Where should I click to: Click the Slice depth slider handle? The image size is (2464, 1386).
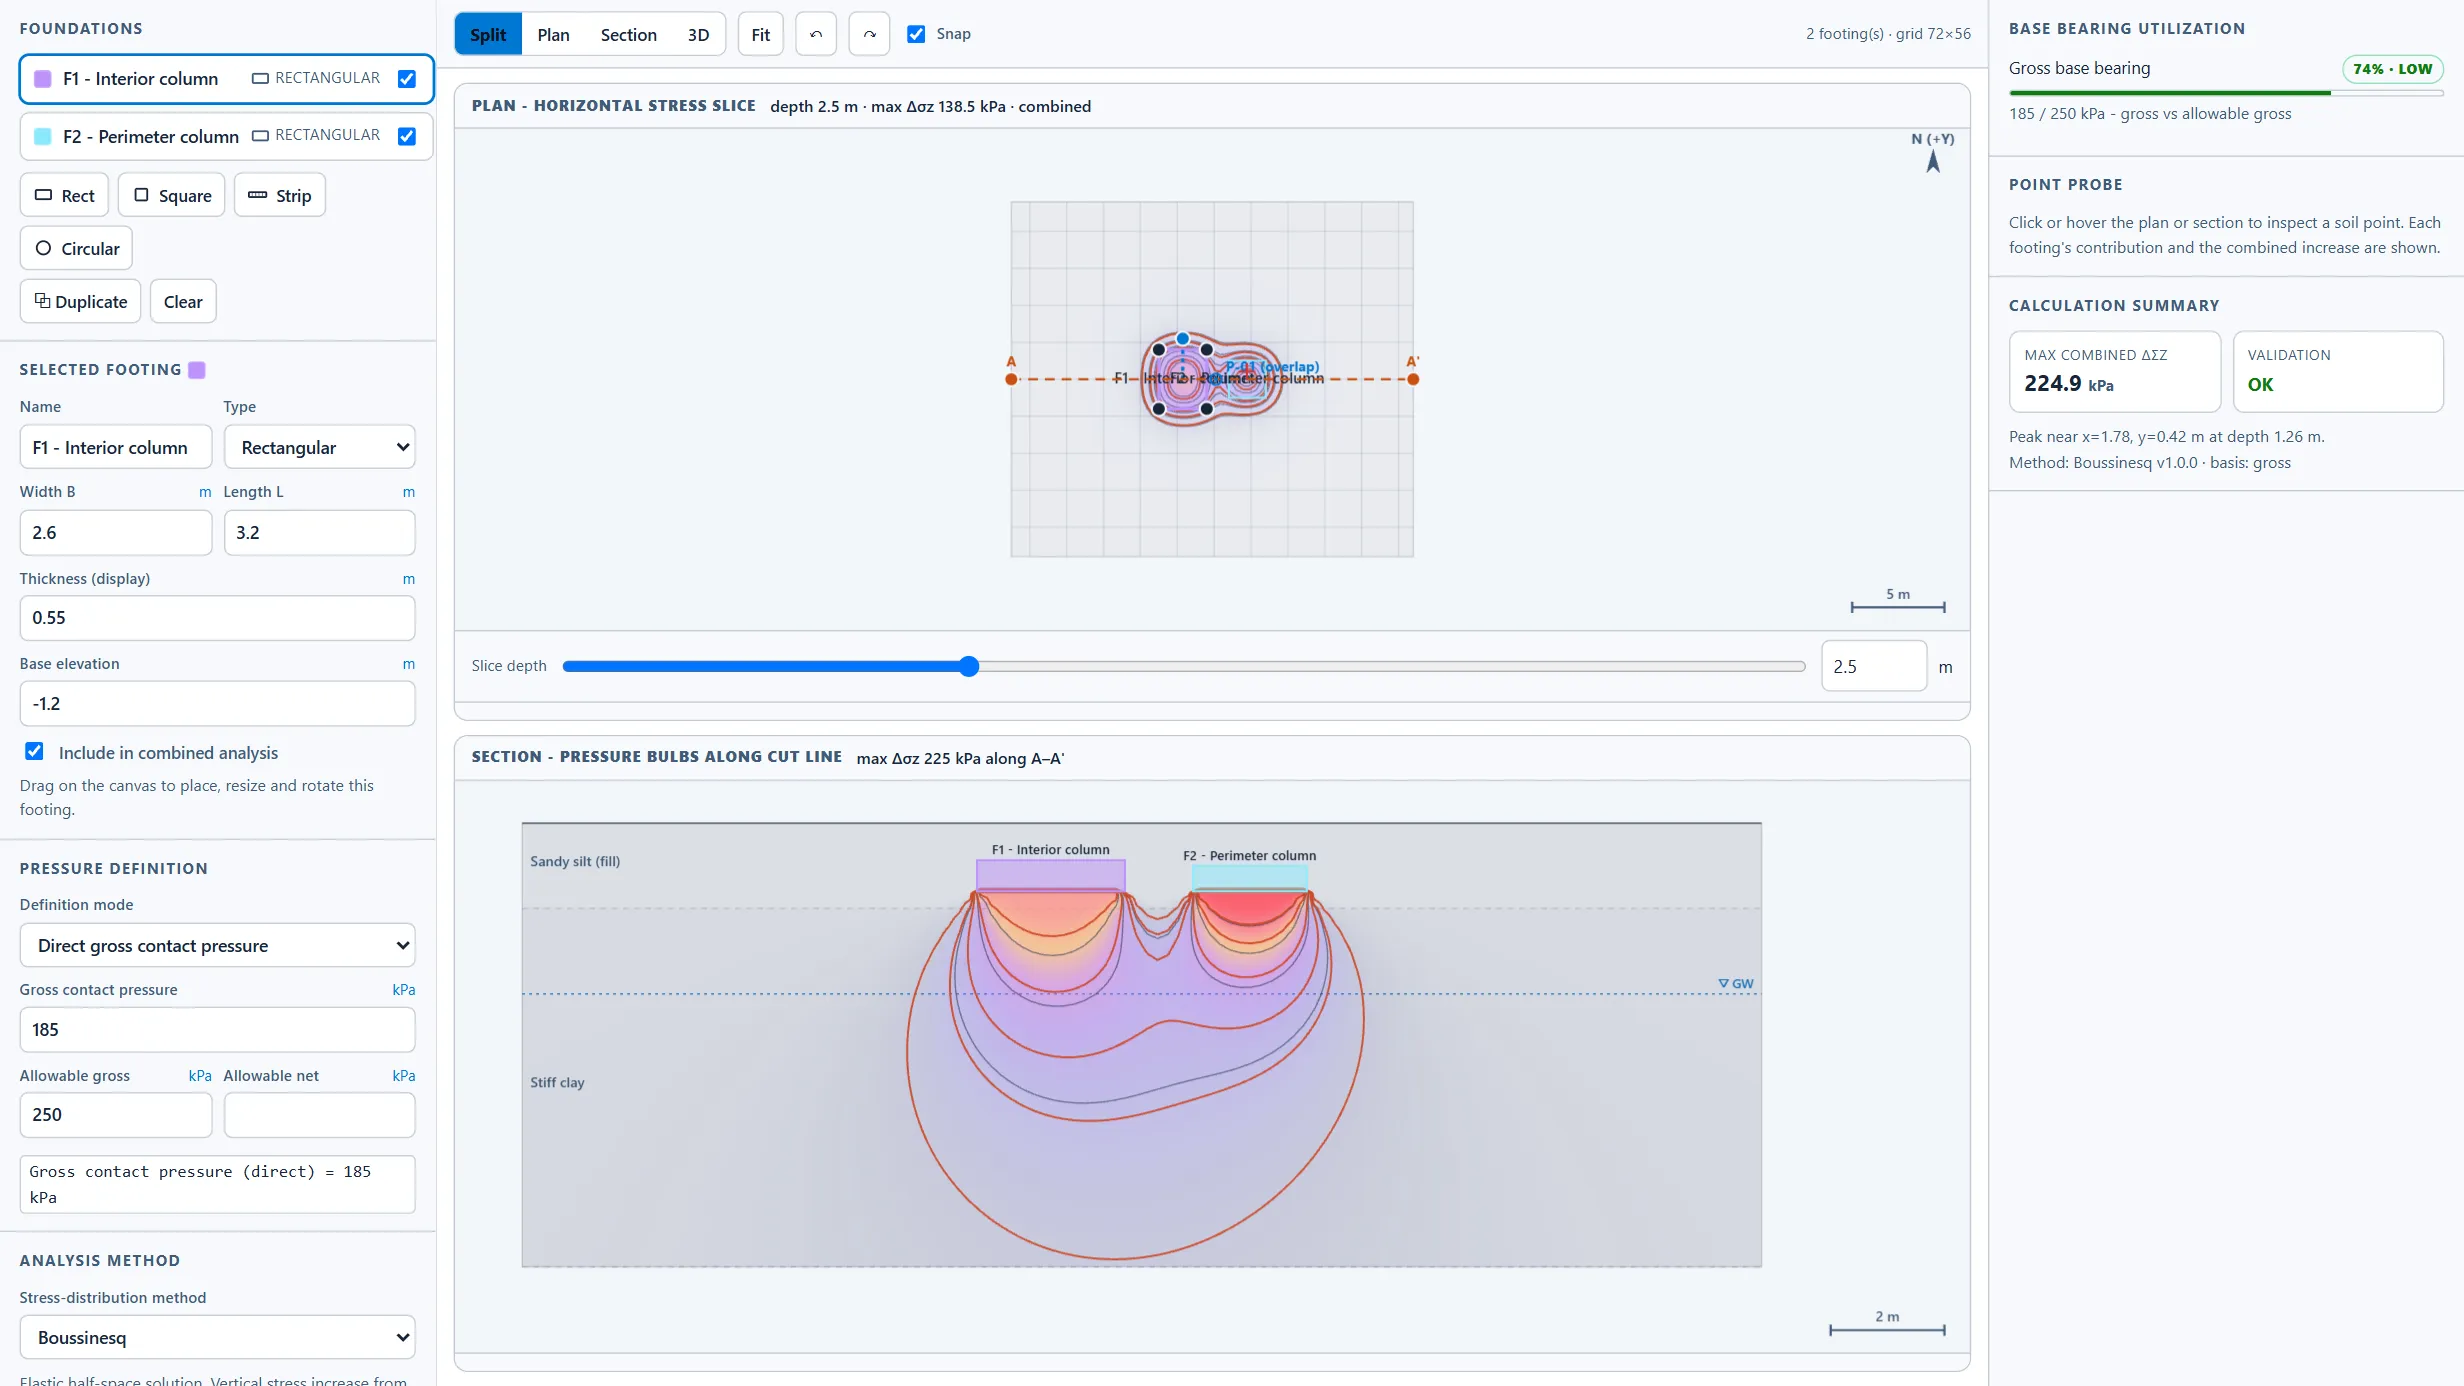coord(968,666)
